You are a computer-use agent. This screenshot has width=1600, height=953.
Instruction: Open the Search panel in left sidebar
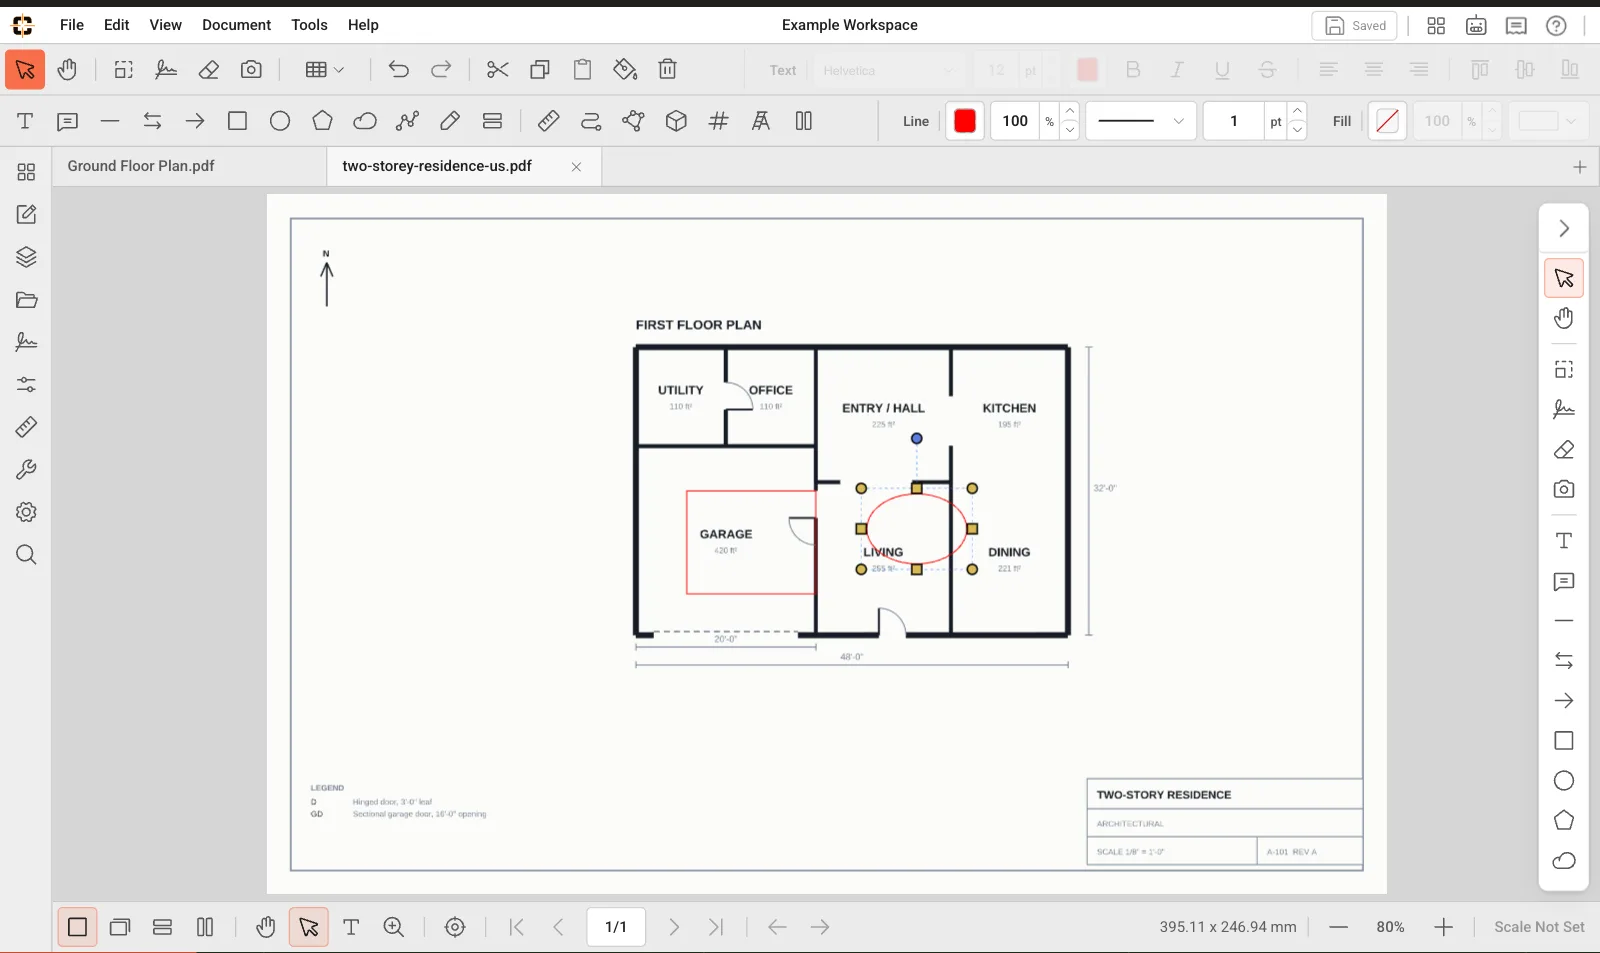(26, 555)
